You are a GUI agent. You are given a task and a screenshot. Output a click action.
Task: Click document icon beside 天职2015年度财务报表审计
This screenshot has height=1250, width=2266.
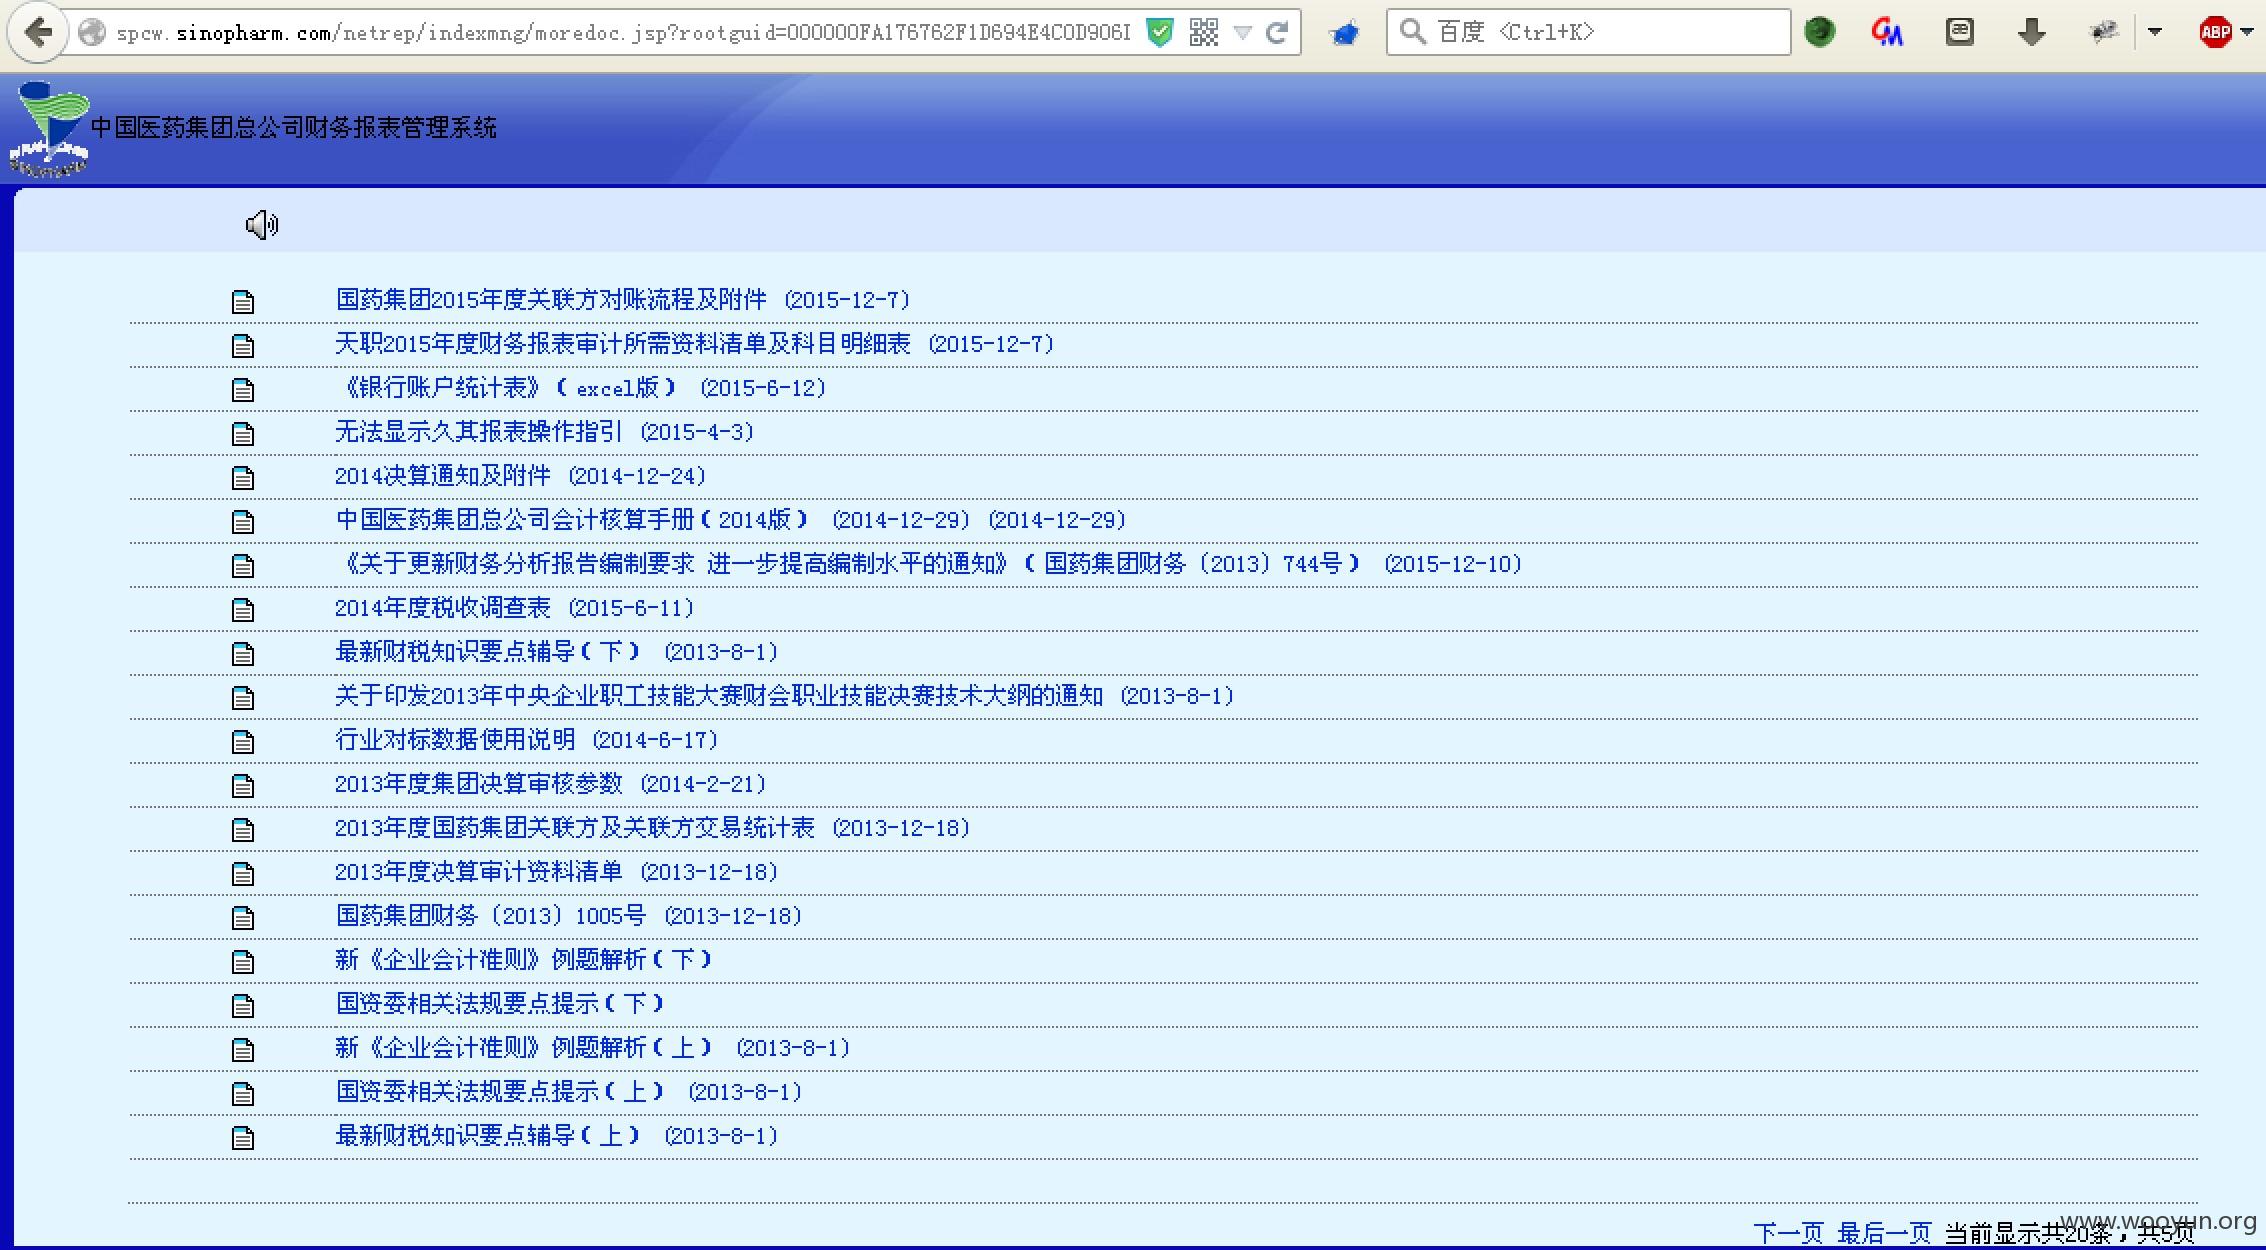[243, 345]
